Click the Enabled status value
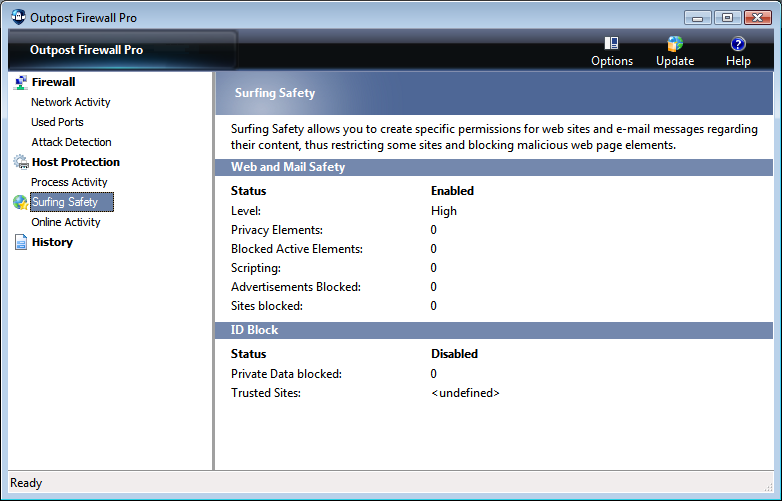Viewport: 782px width, 501px height. point(452,191)
